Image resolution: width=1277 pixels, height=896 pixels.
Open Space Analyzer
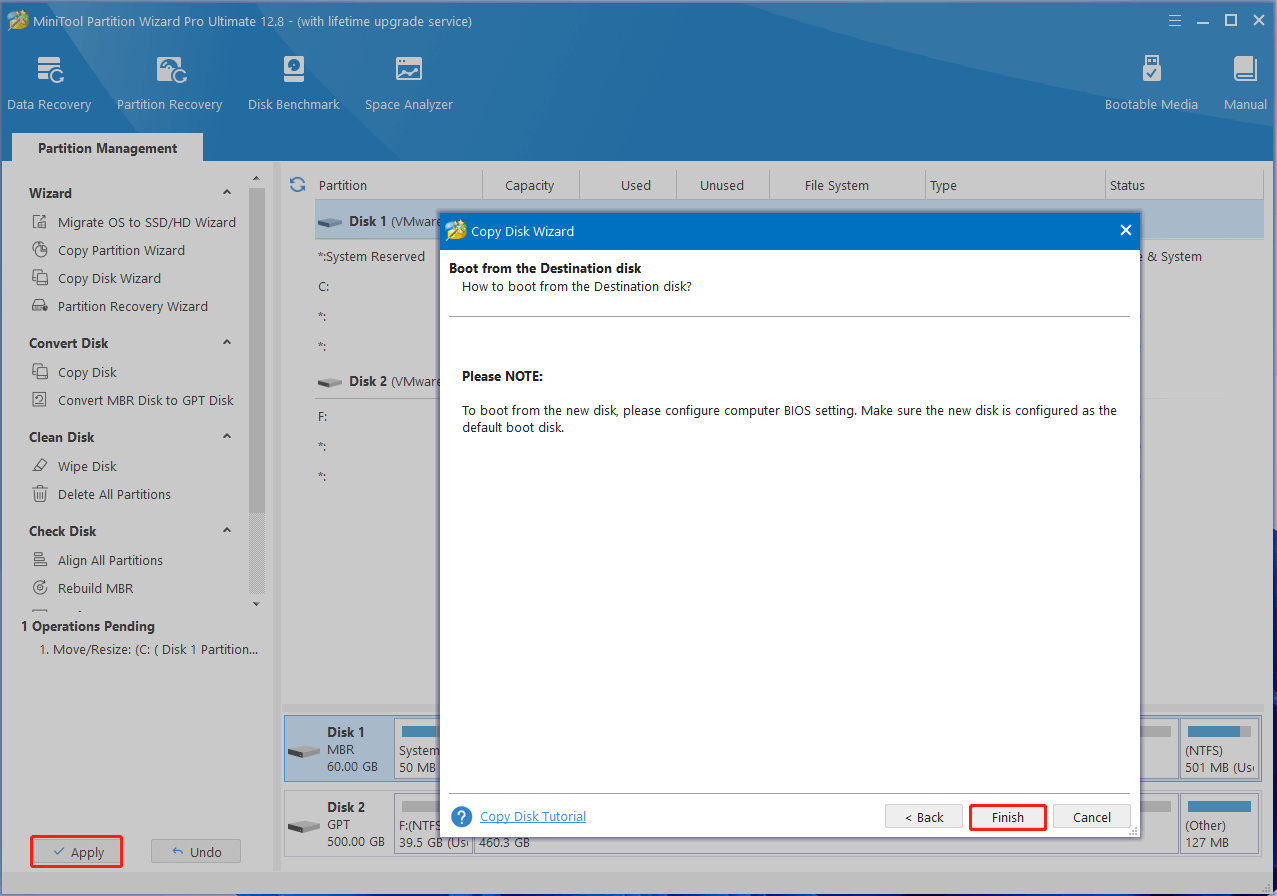pos(408,84)
